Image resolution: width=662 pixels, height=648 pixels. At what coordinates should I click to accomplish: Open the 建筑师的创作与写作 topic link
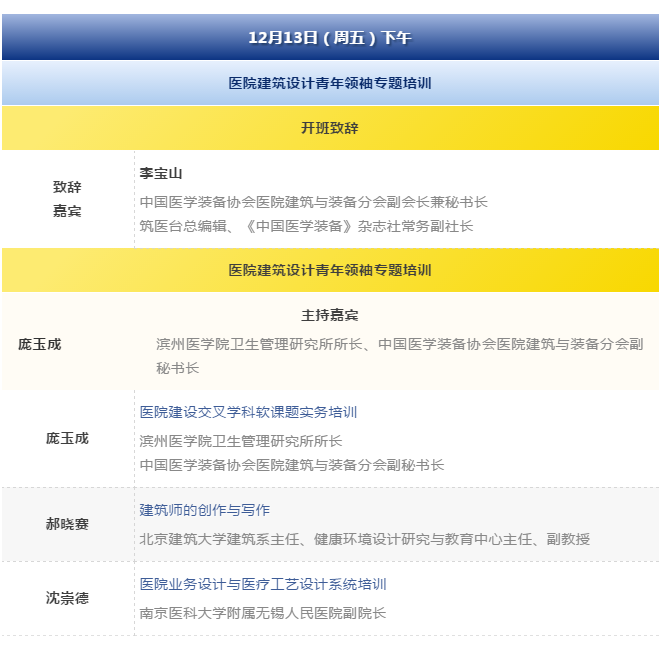click(204, 510)
